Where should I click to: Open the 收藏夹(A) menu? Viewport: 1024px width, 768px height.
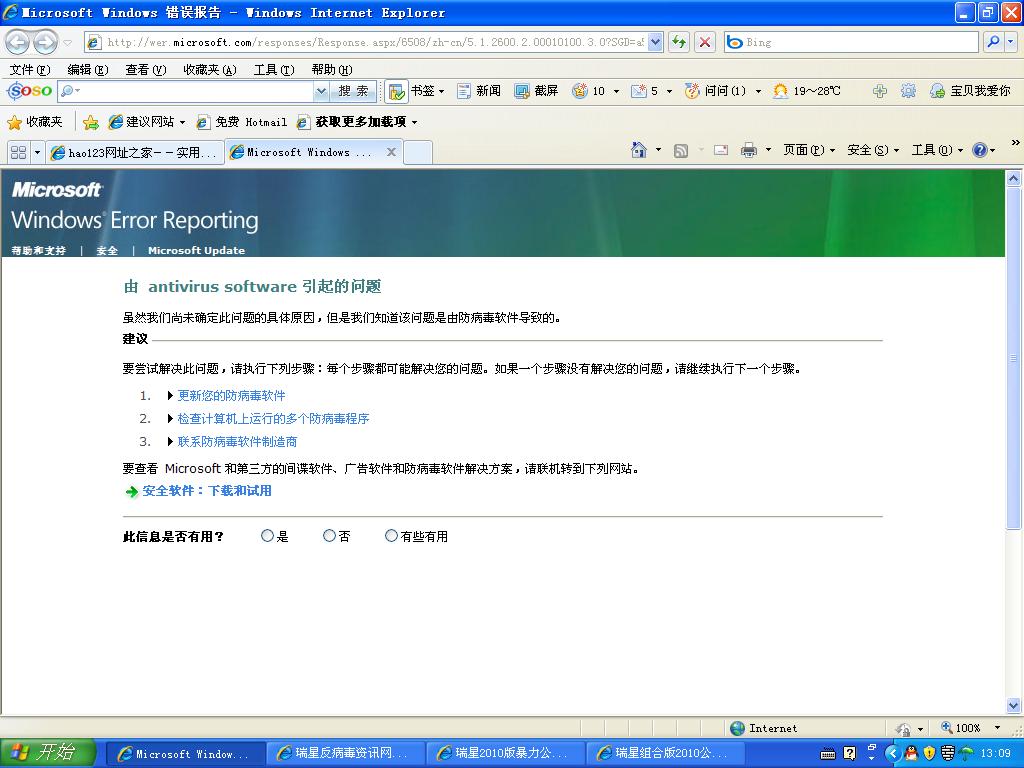point(210,70)
